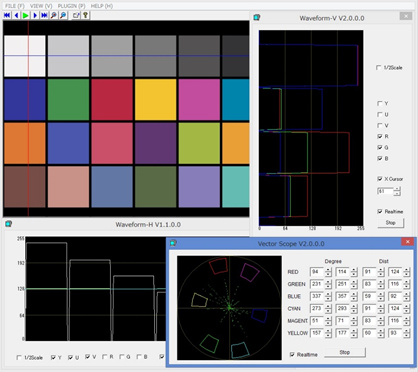The height and width of the screenshot is (372, 418).
Task: Open the FILE (F) menu
Action: (15, 6)
